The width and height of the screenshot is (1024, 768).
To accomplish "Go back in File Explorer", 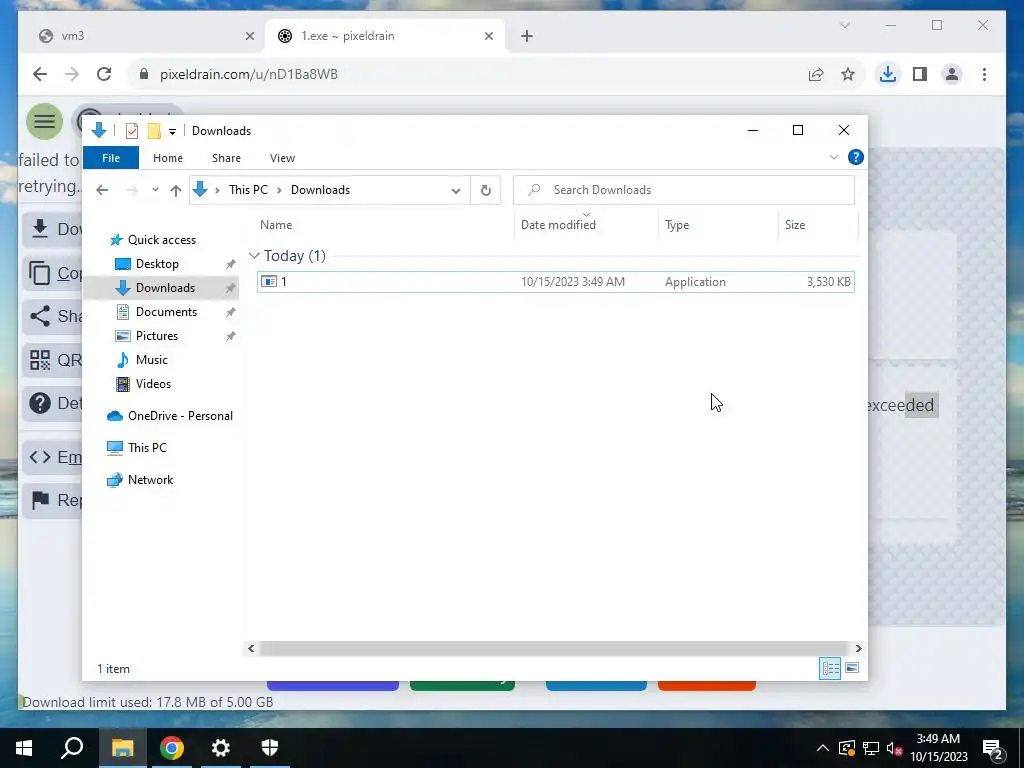I will tap(102, 190).
